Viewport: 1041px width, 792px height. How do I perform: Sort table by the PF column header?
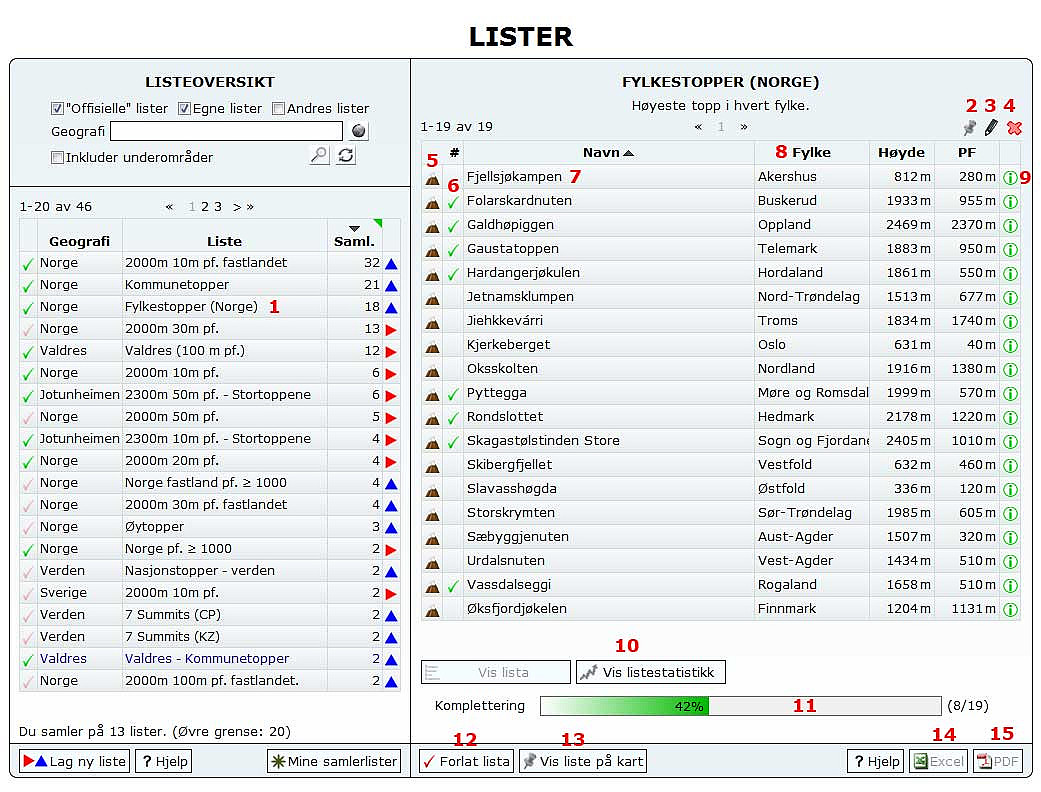click(967, 153)
